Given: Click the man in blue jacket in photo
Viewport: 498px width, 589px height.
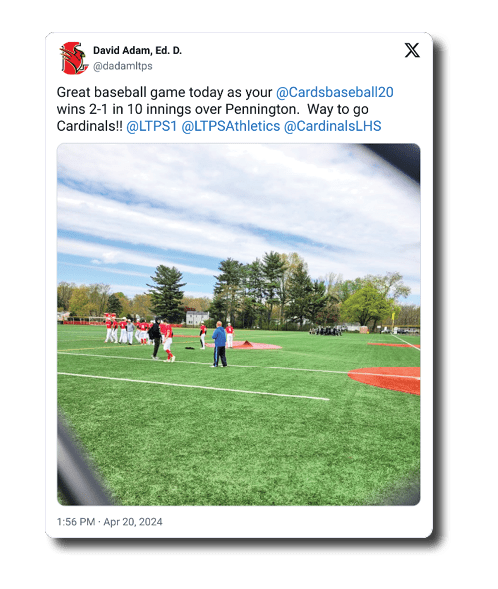Looking at the screenshot, I should tap(219, 344).
